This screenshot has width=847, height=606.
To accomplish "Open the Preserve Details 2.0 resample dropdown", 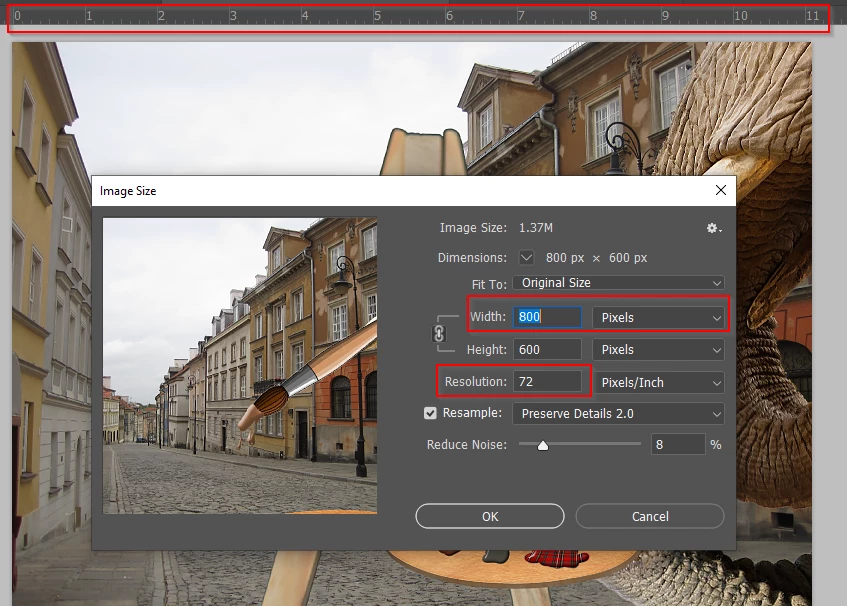I will click(x=619, y=414).
